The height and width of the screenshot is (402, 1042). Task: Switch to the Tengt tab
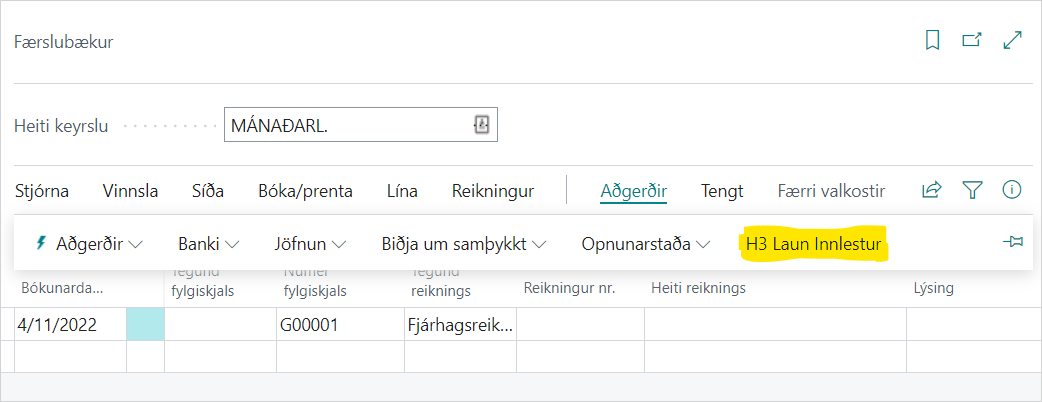722,191
